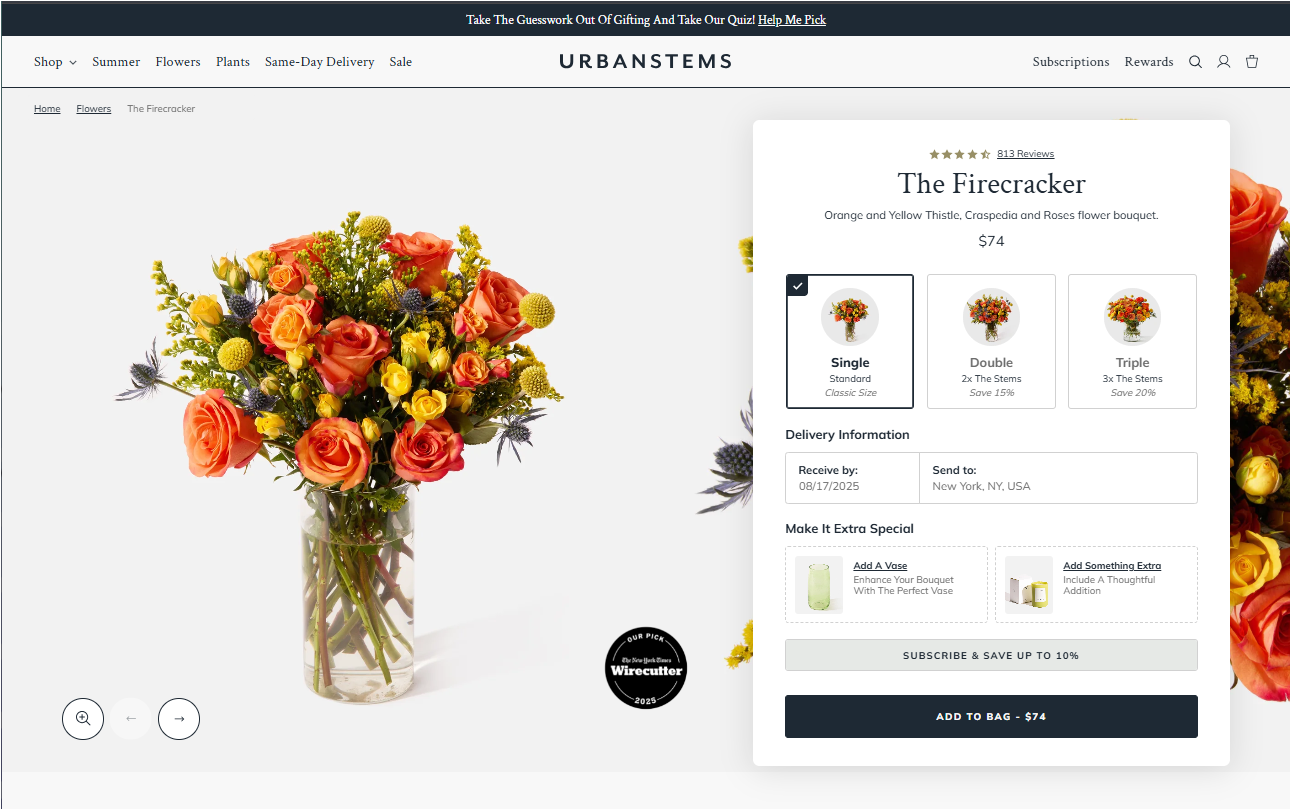Open the account profile icon
The width and height of the screenshot is (1291, 810).
[1223, 62]
